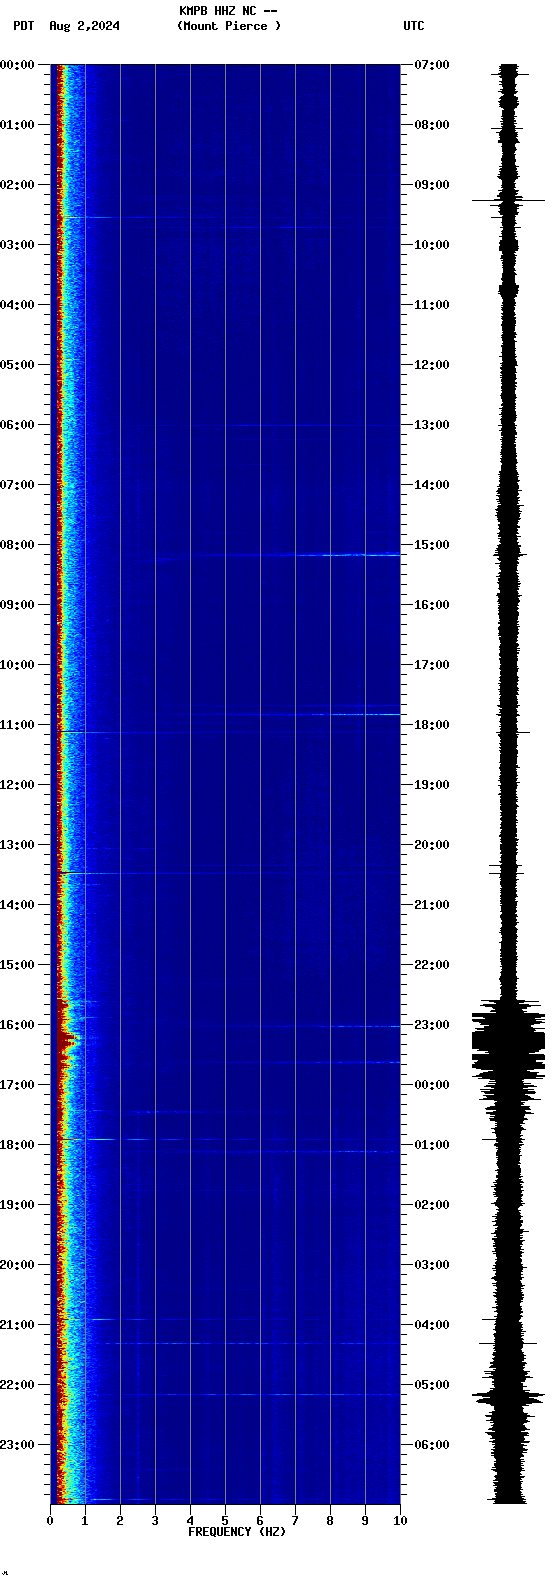
Task: Click the 04:00 PDT time label
Action: click(x=17, y=305)
